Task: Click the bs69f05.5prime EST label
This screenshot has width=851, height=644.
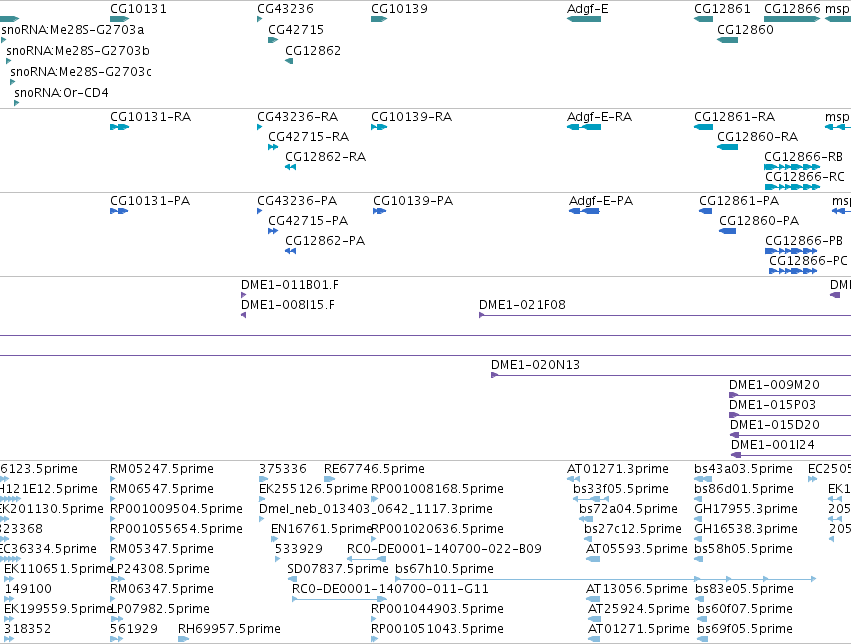Action: [745, 629]
